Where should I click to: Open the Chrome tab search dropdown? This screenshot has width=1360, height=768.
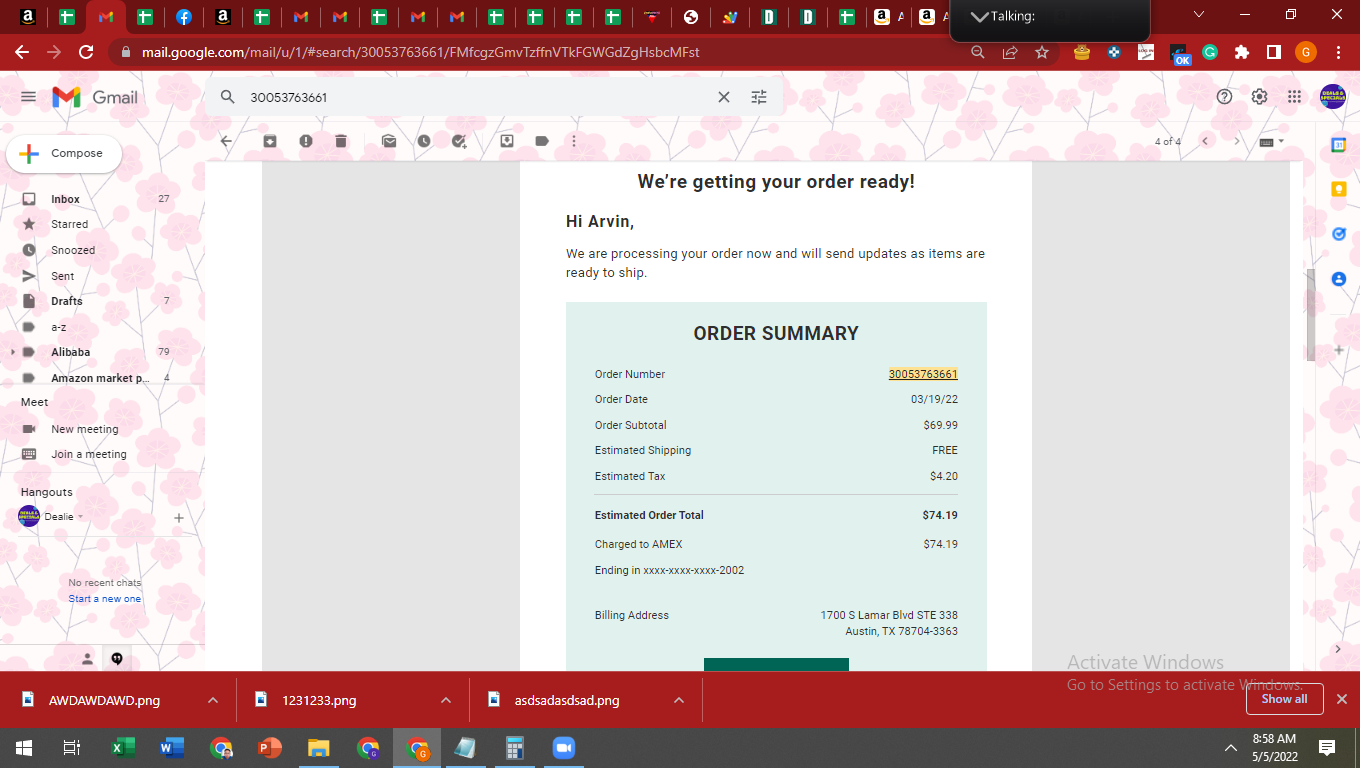coord(1200,15)
